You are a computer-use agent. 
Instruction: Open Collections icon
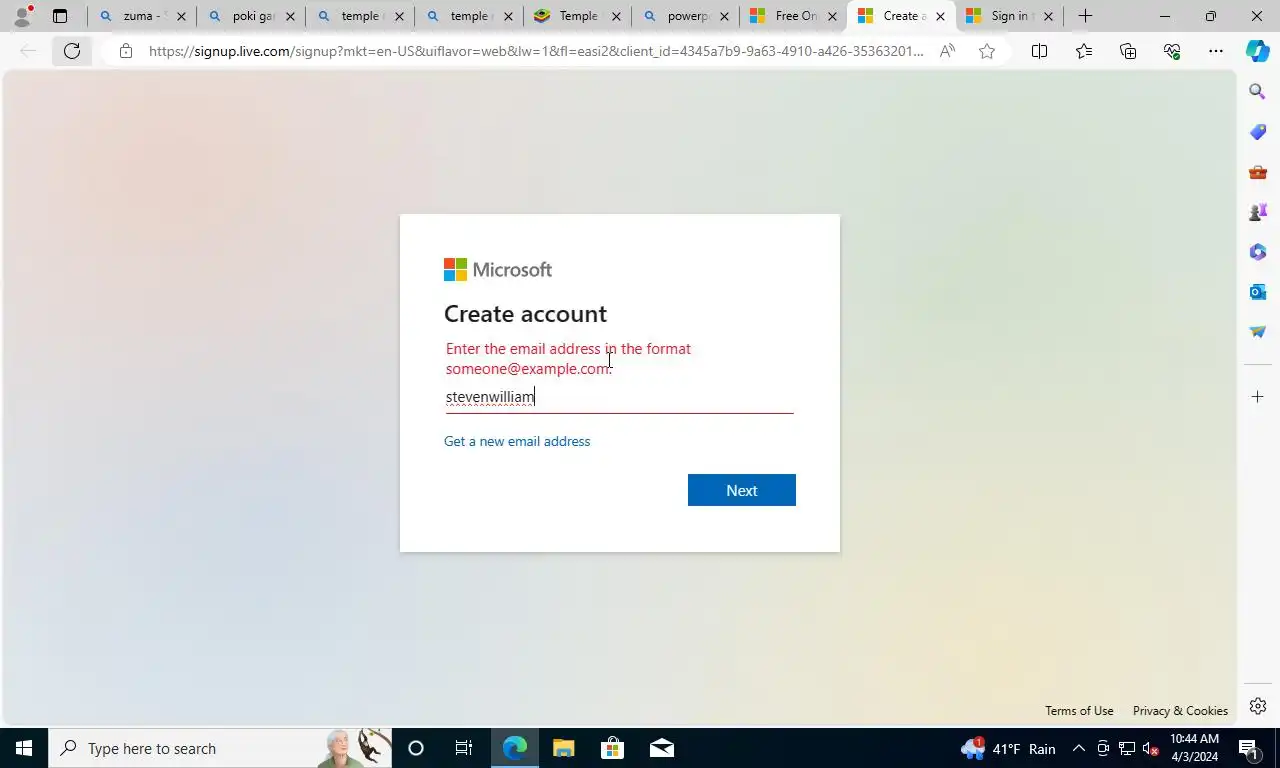pos(1128,51)
